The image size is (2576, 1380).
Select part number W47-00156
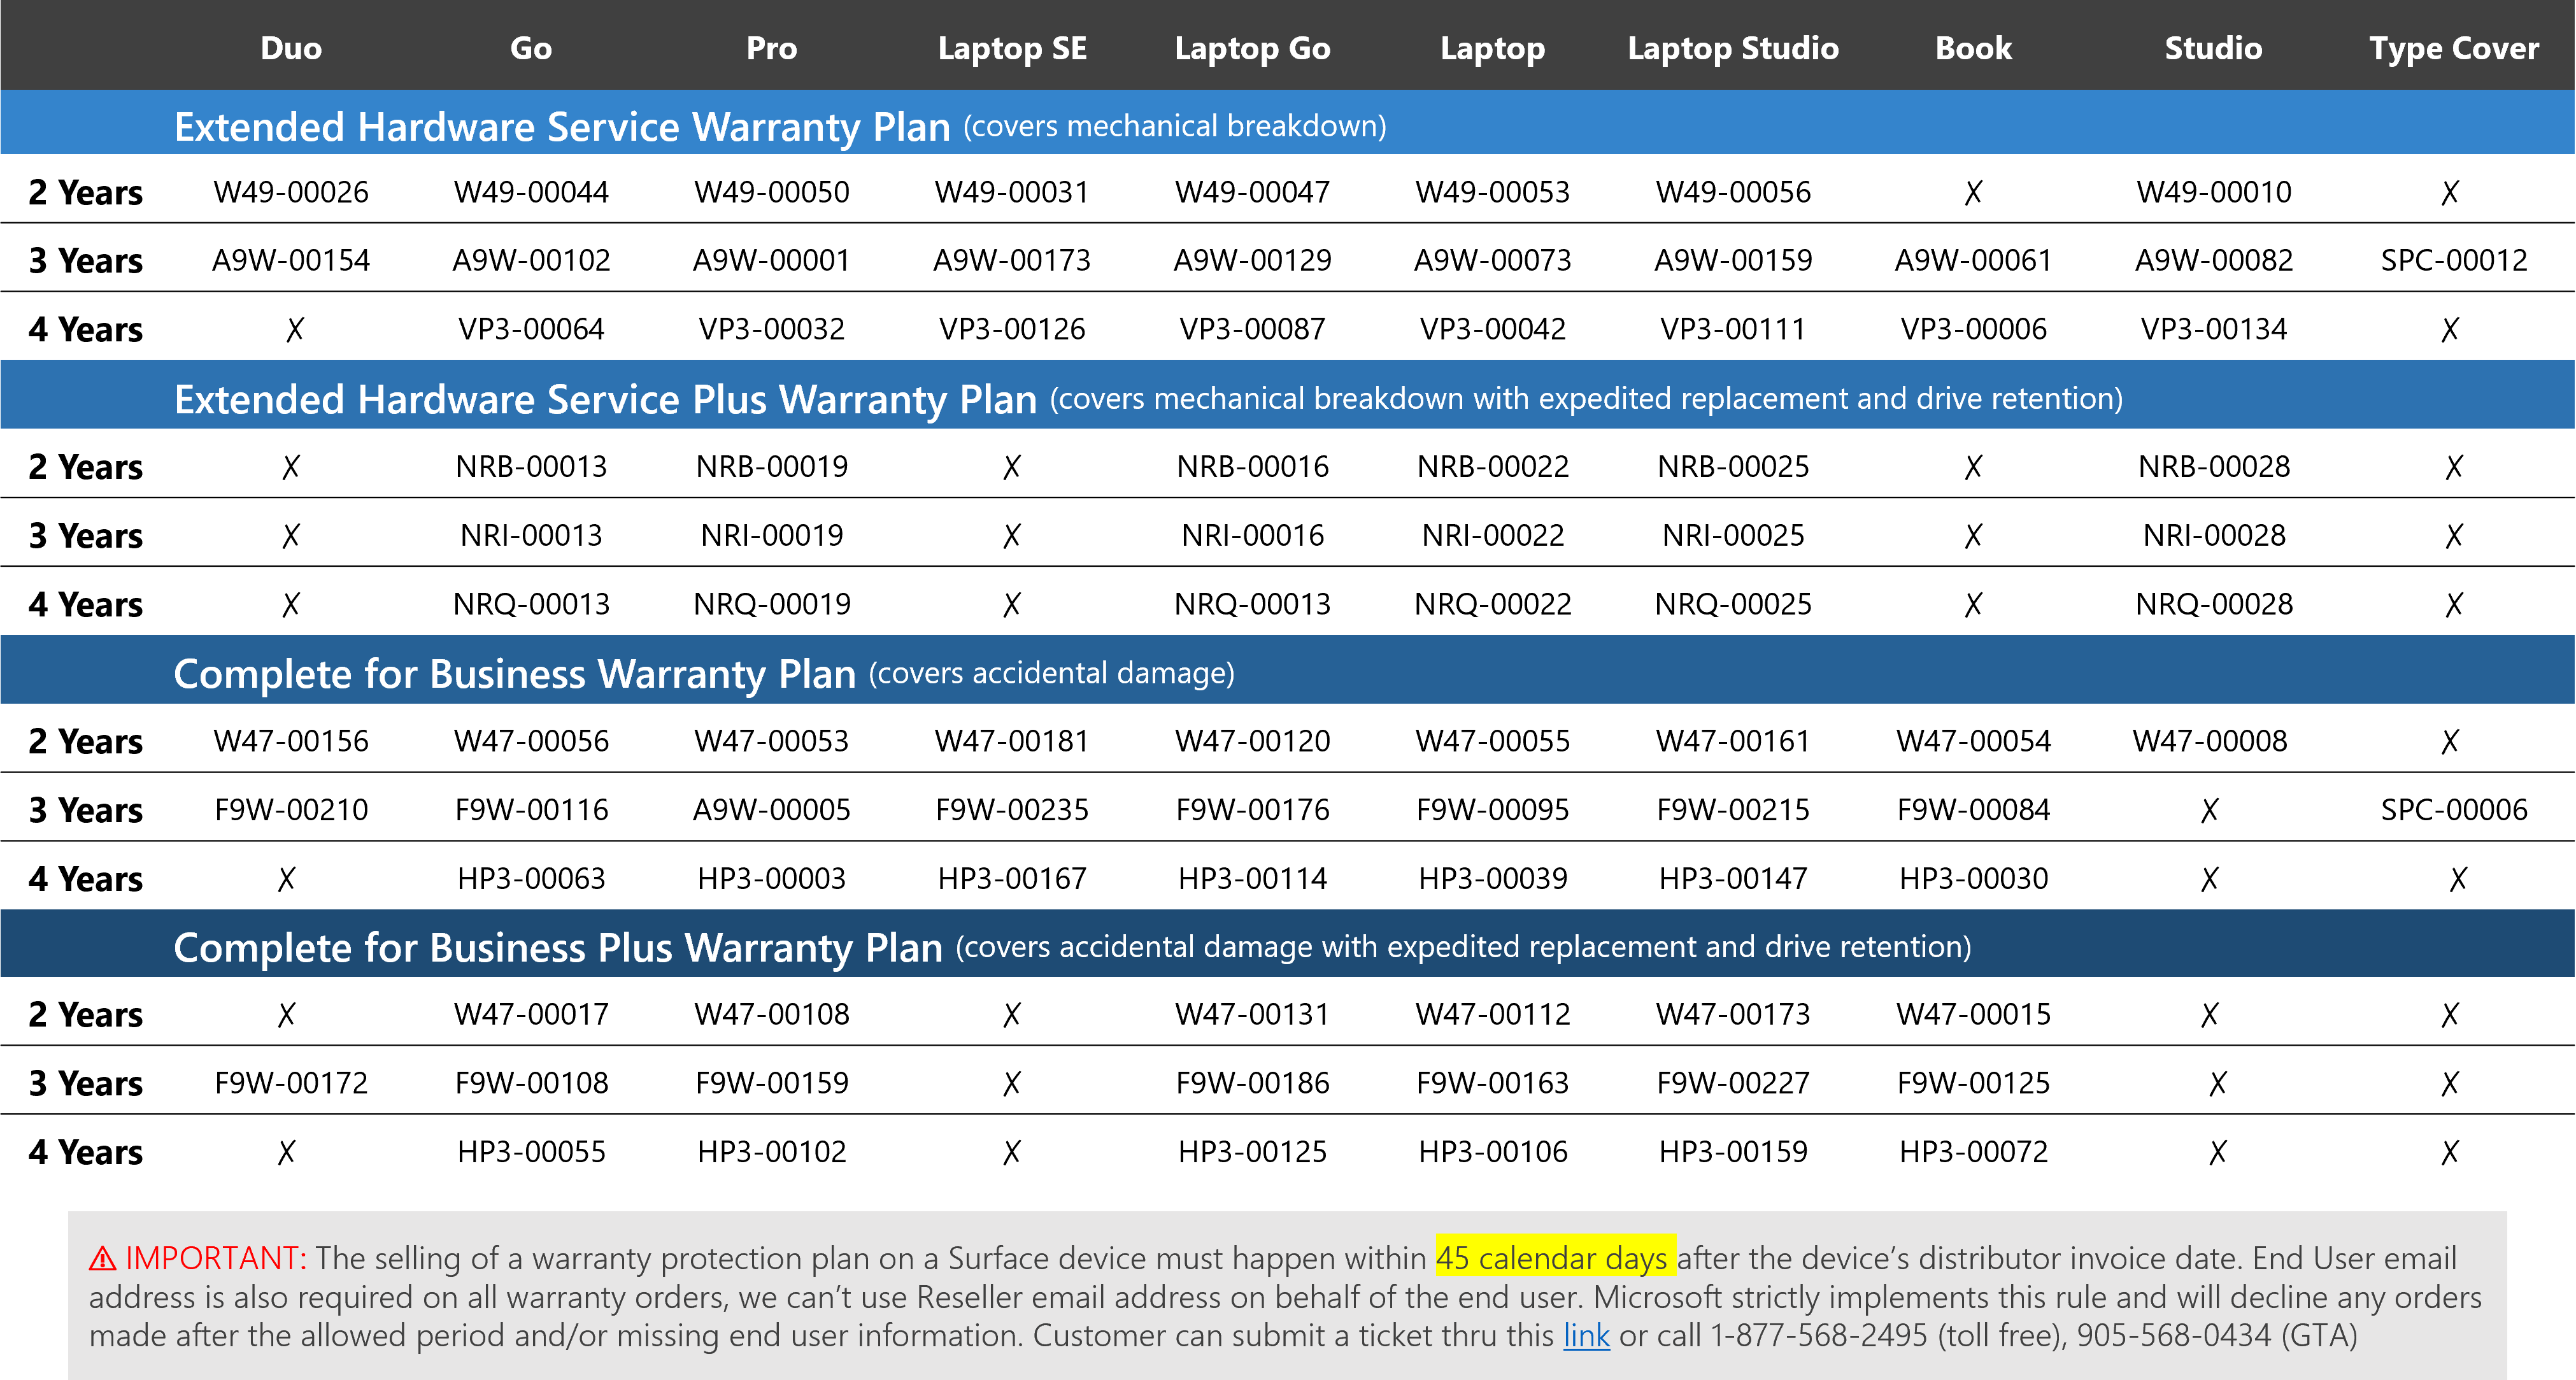click(291, 741)
